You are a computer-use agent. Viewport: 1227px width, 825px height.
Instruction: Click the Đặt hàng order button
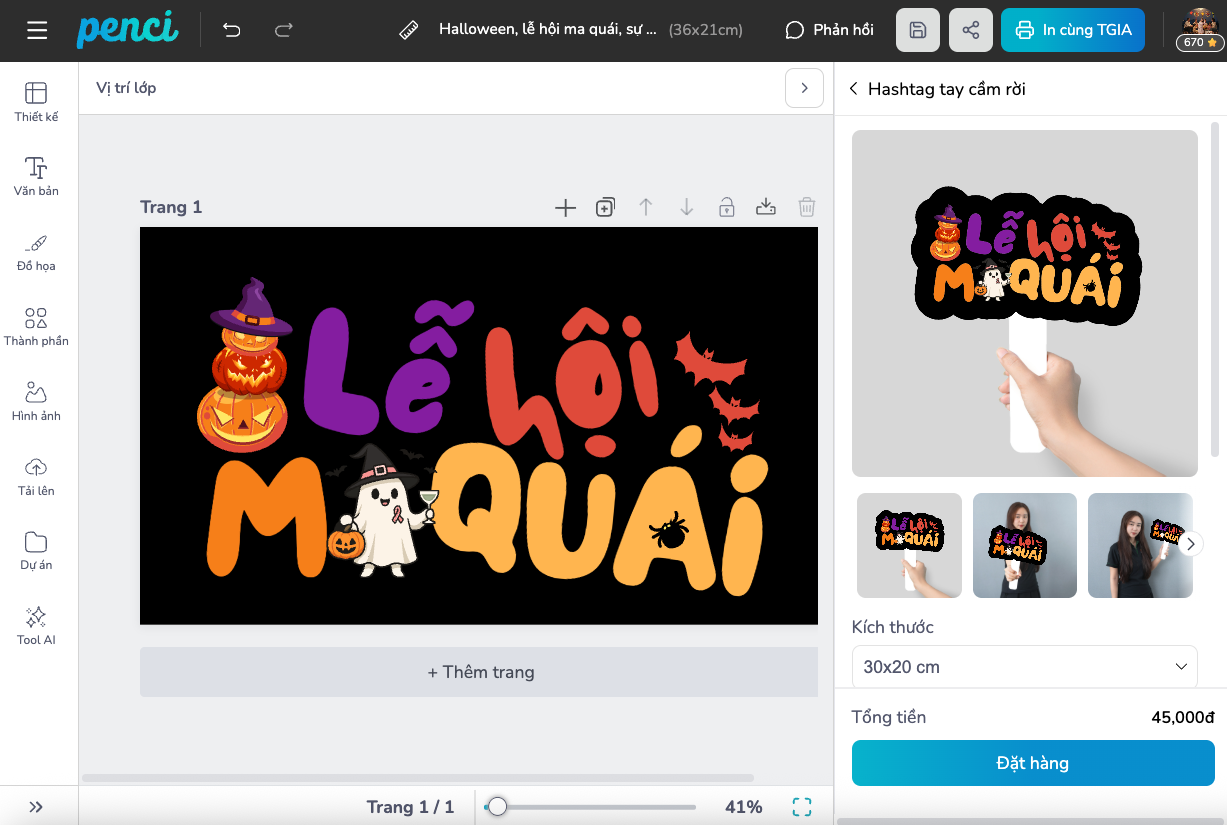click(x=1032, y=763)
